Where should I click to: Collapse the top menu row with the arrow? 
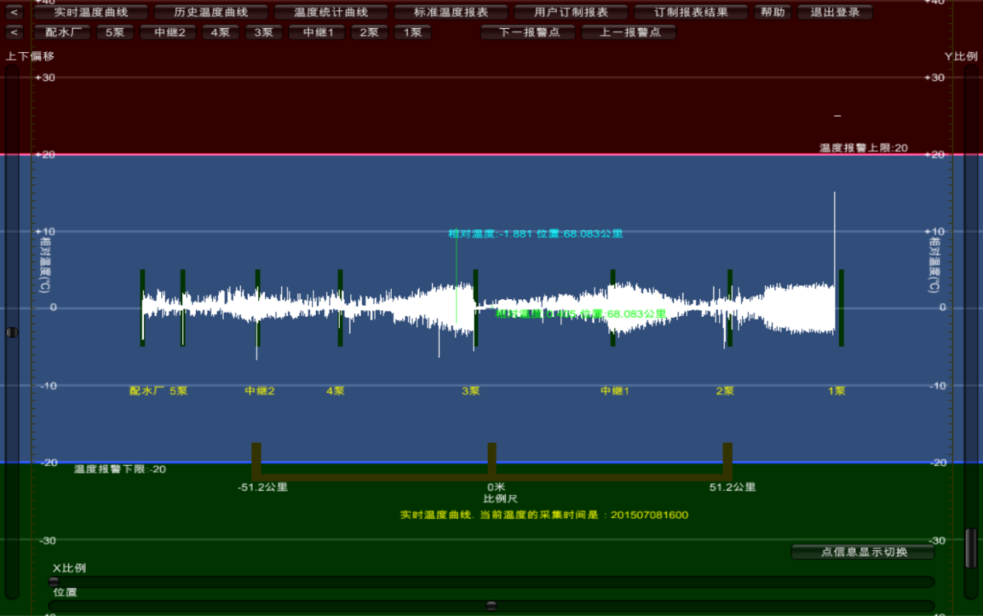[x=14, y=12]
